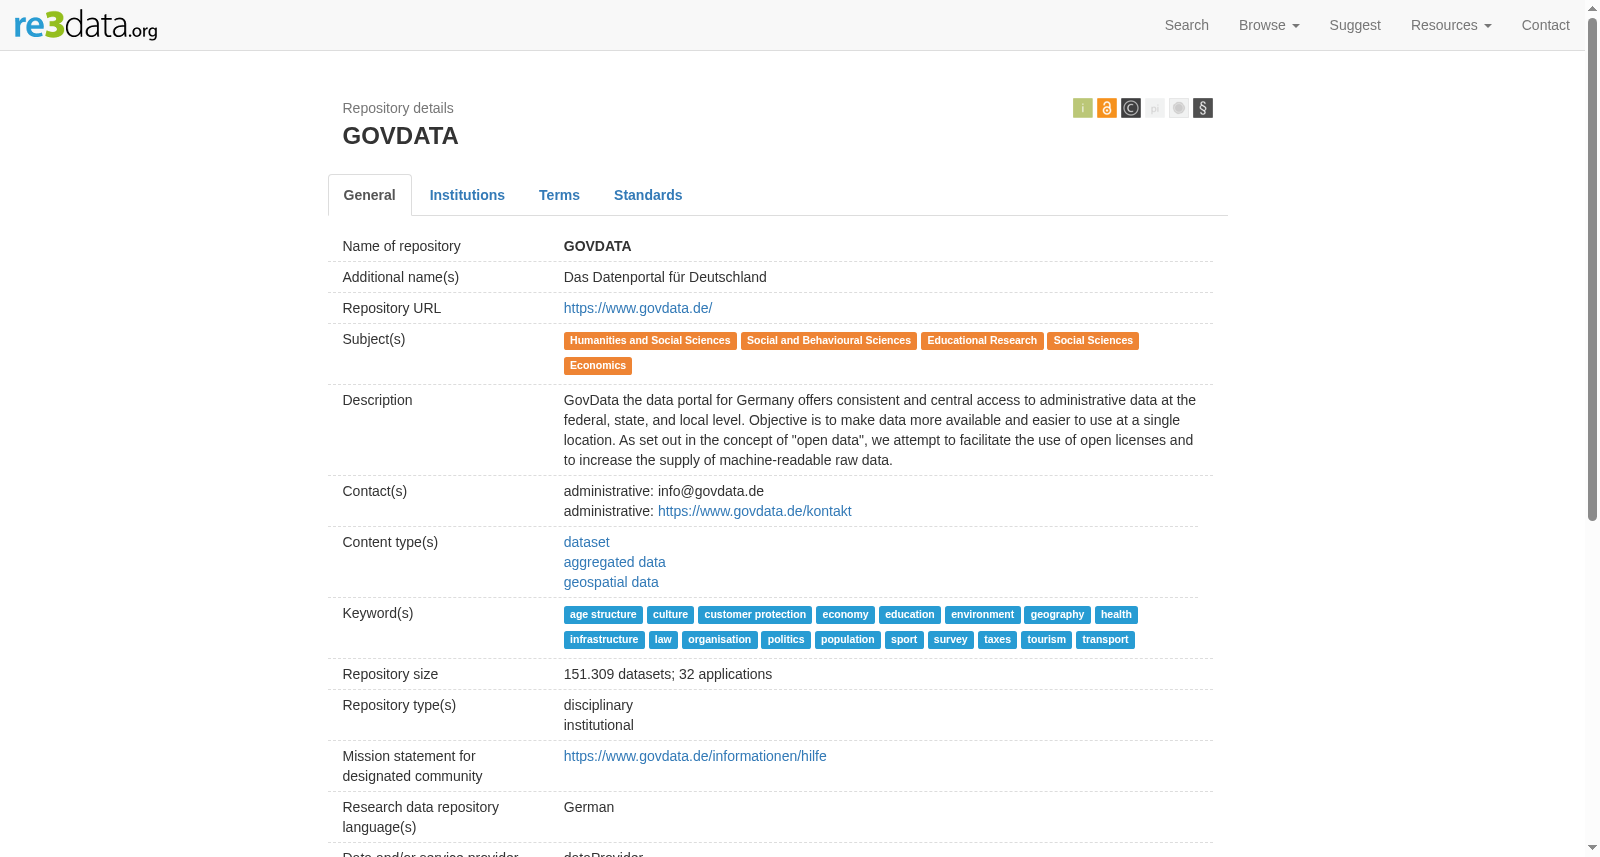
Task: Click the re3data.org logo
Action: pyautogui.click(x=86, y=25)
